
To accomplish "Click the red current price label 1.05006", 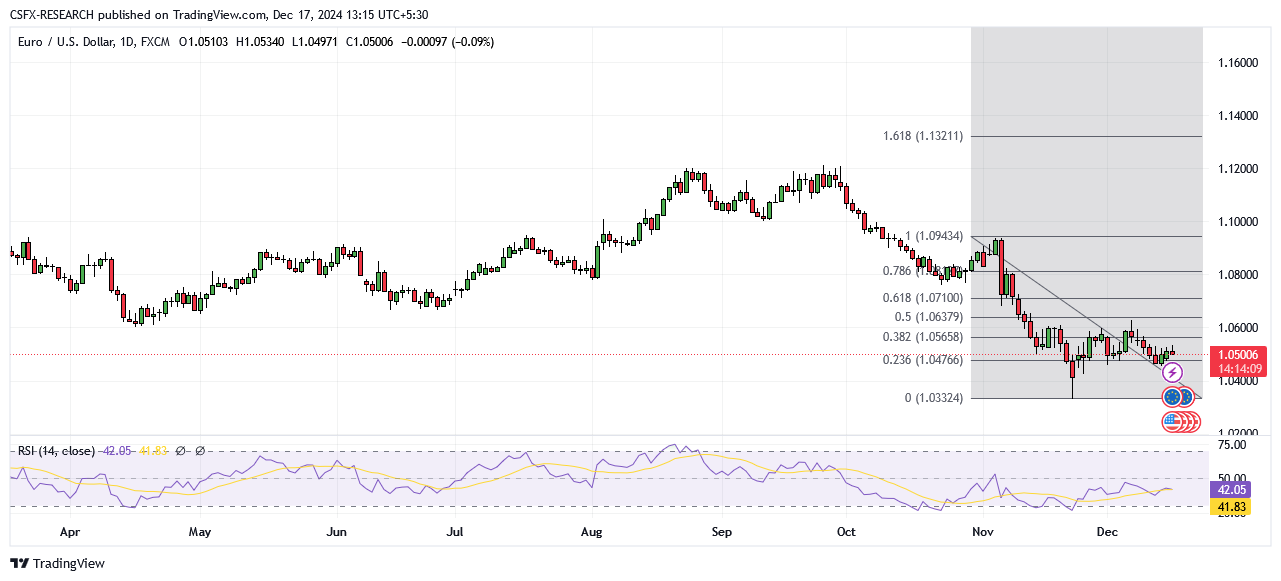I will pos(1238,354).
